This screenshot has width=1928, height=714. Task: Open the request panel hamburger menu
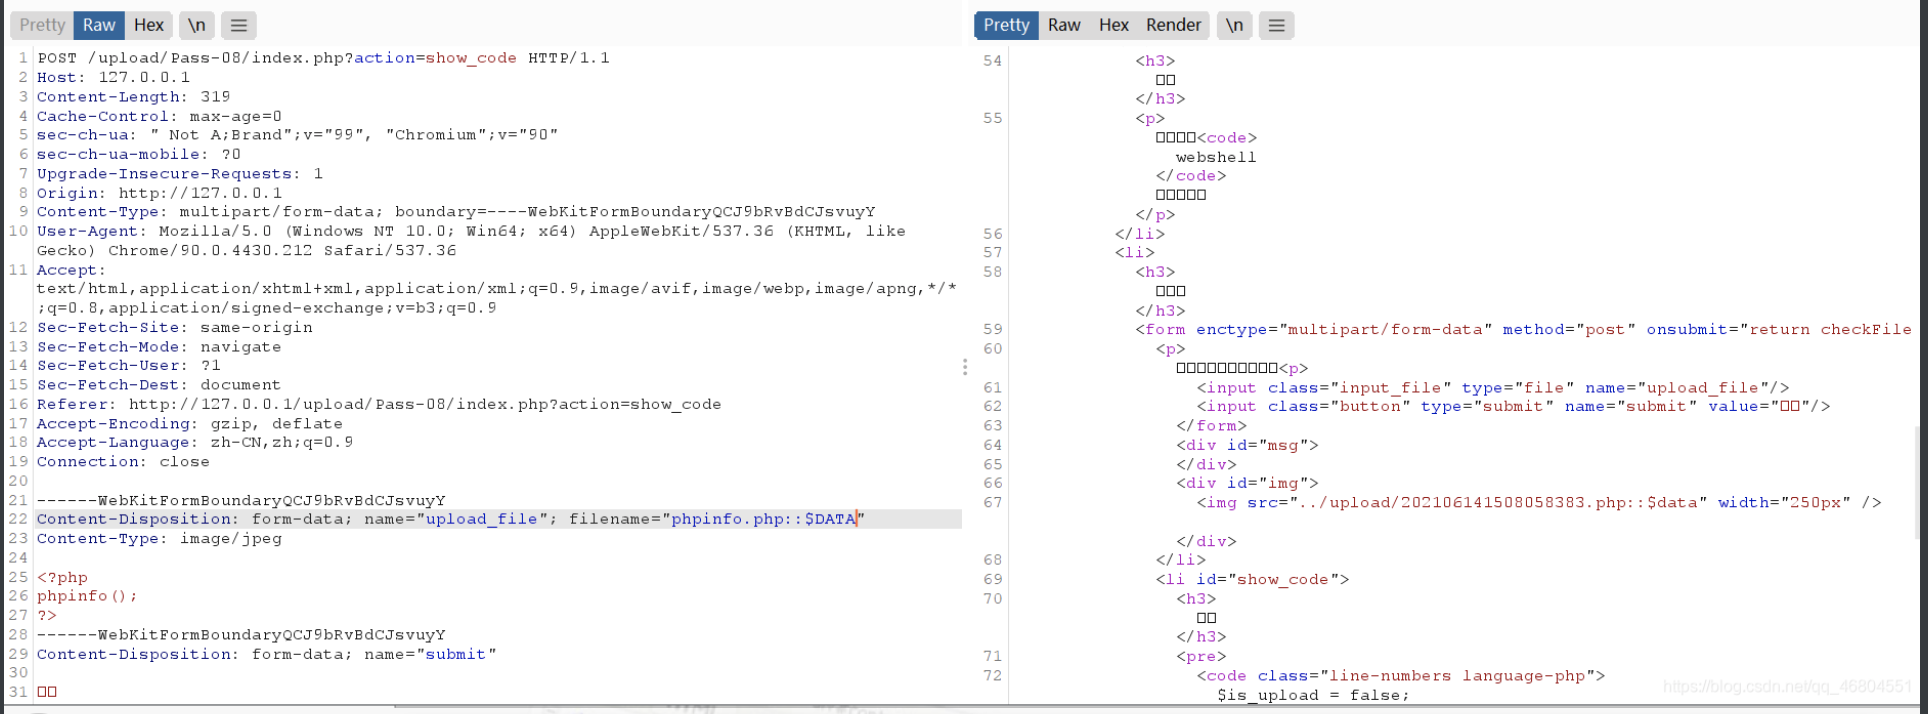tap(238, 25)
